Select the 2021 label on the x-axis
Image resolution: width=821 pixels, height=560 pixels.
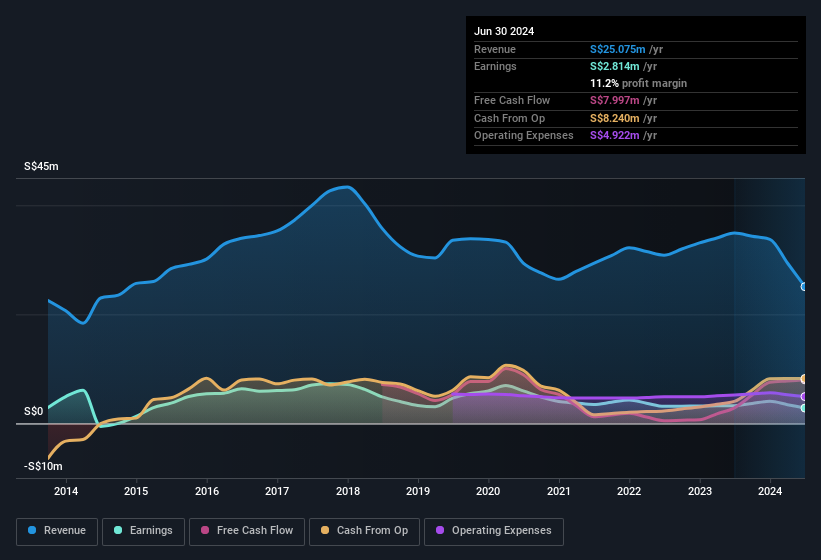(559, 491)
